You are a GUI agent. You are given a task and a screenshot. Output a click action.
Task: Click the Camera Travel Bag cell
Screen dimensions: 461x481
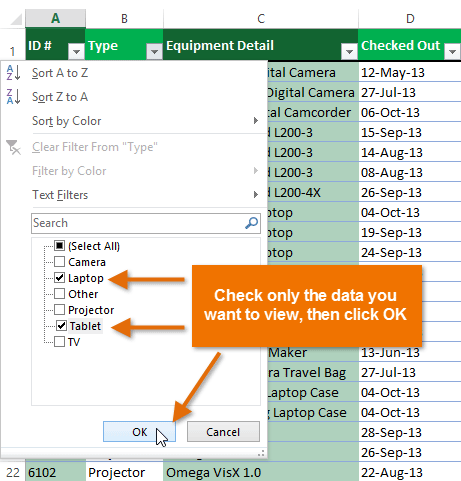coord(313,372)
